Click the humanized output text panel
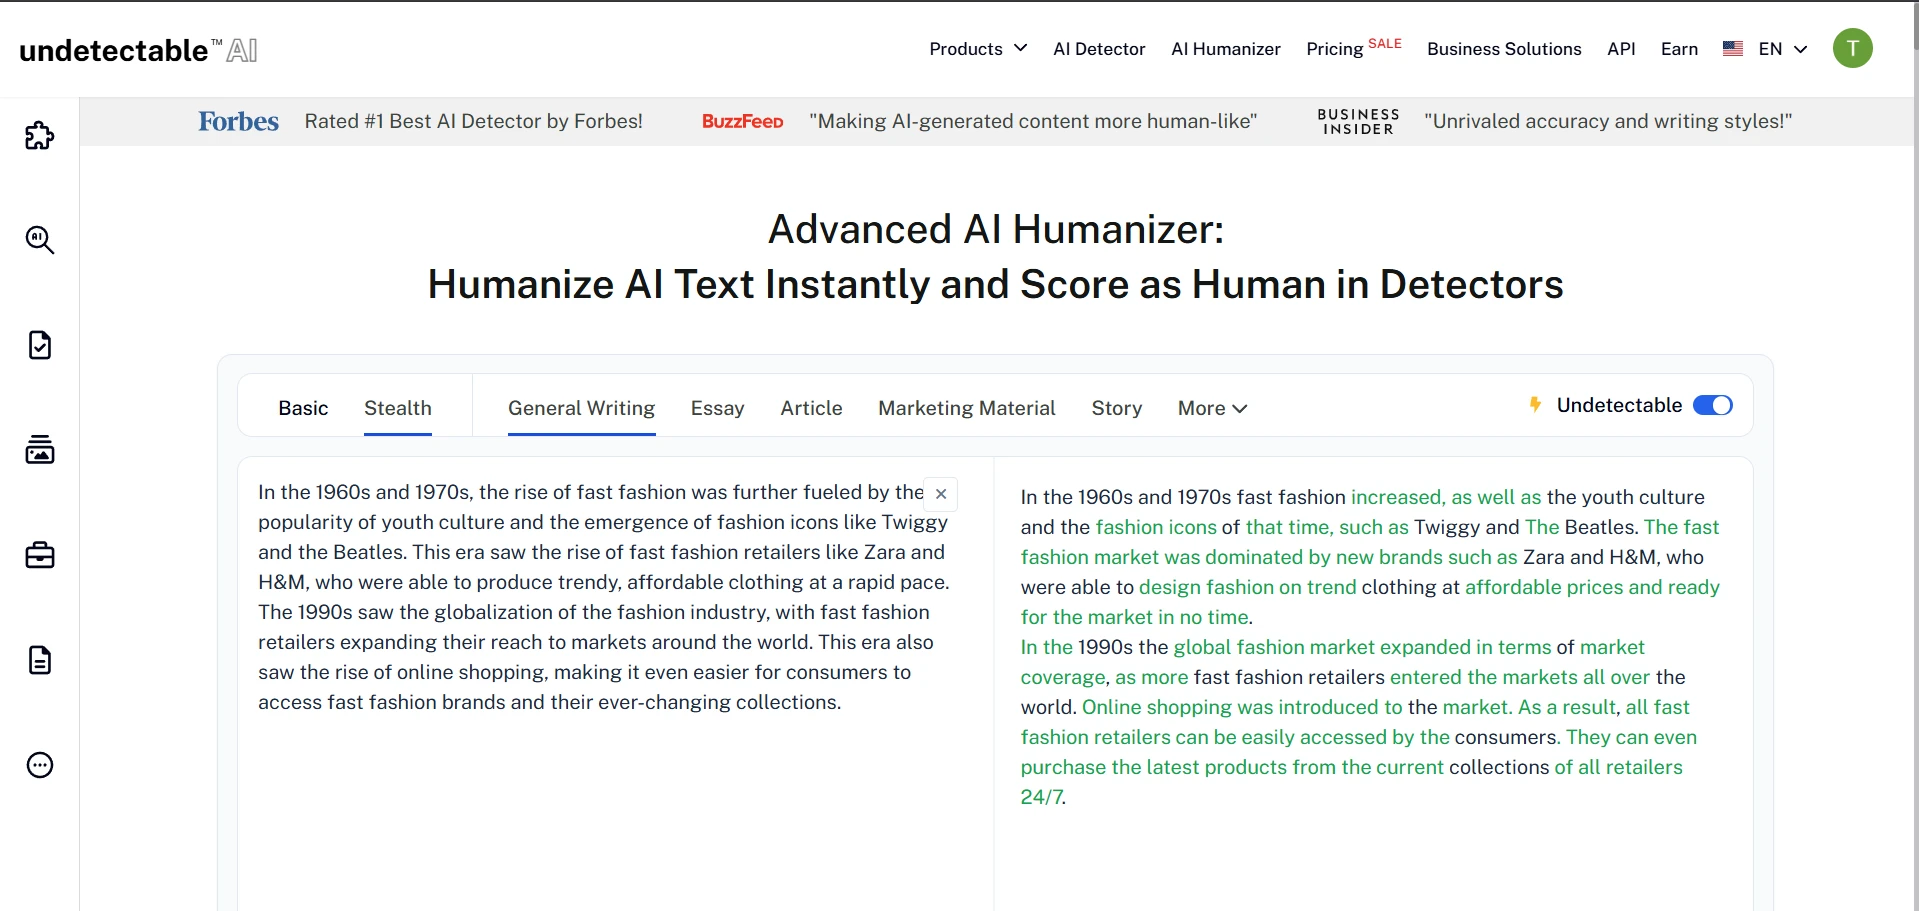Image resolution: width=1919 pixels, height=911 pixels. click(1373, 683)
